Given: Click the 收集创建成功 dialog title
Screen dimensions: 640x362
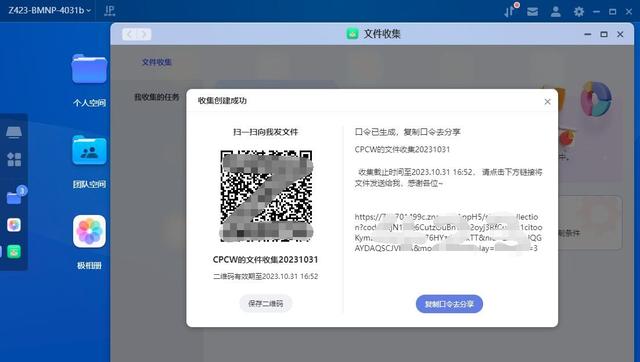Looking at the screenshot, I should tap(222, 100).
